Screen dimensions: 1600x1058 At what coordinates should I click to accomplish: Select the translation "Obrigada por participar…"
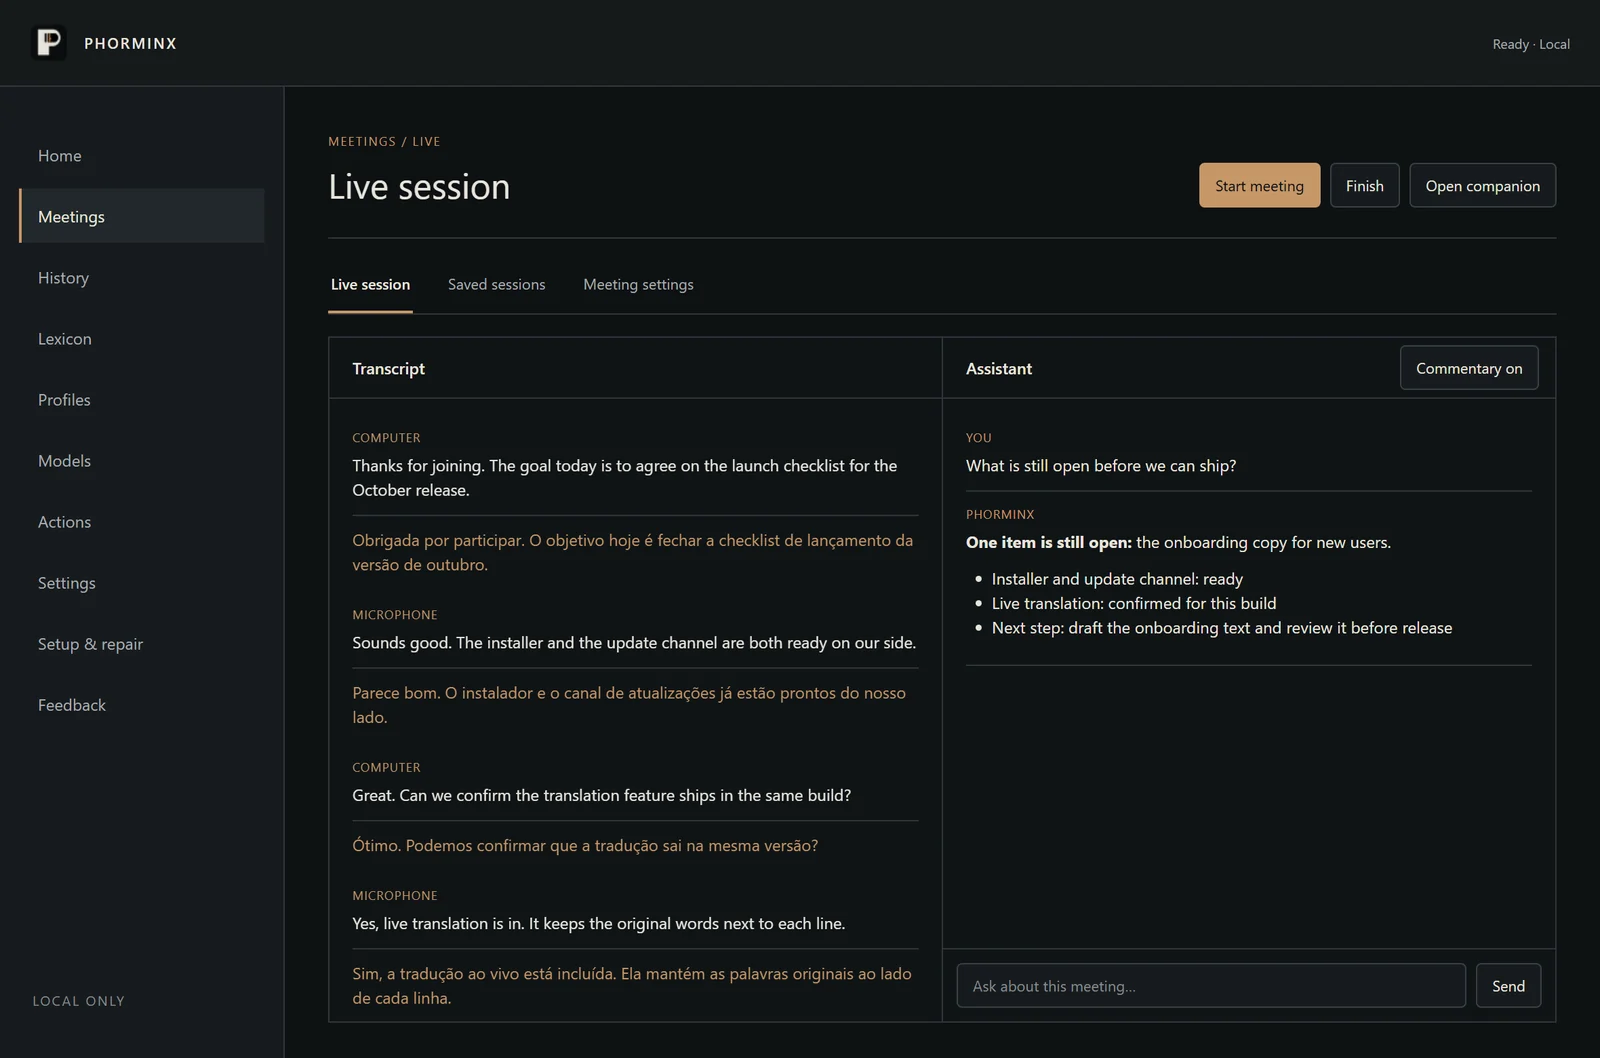[x=632, y=552]
